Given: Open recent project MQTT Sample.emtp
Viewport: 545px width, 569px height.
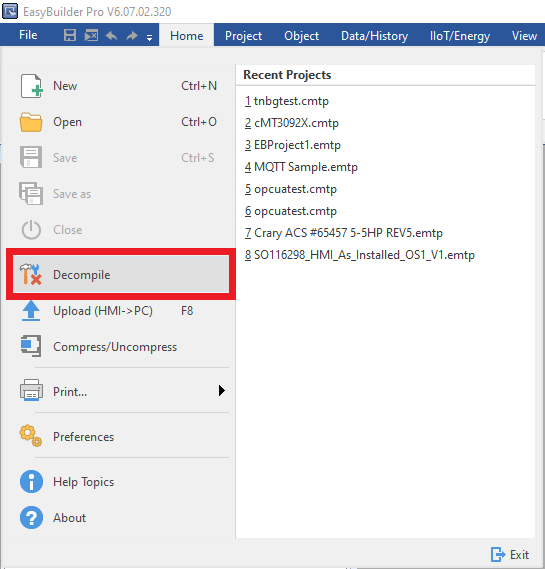Looking at the screenshot, I should click(x=301, y=167).
